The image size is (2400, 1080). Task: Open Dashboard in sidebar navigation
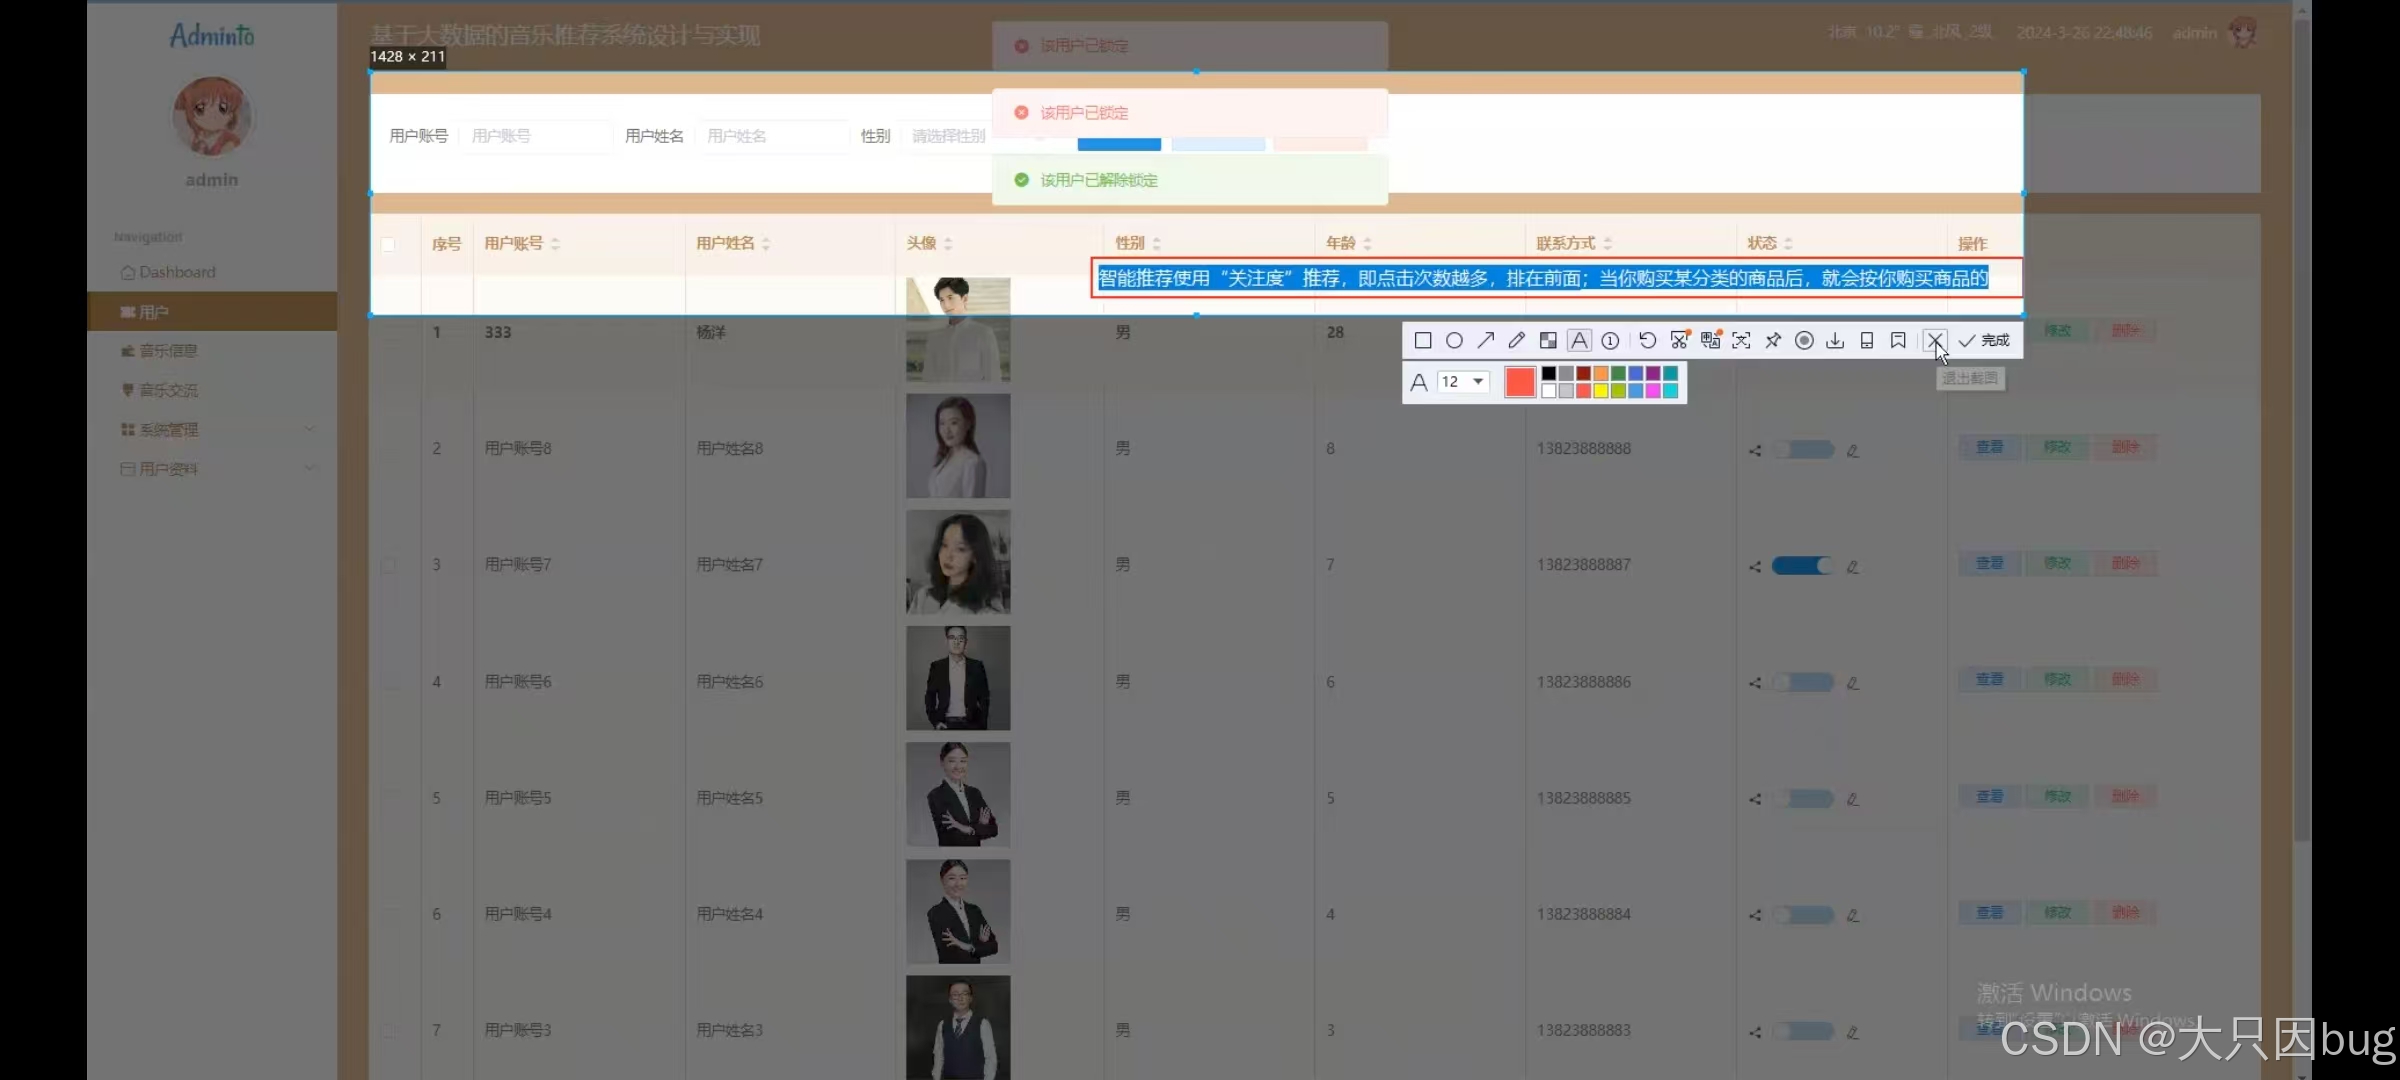[177, 272]
